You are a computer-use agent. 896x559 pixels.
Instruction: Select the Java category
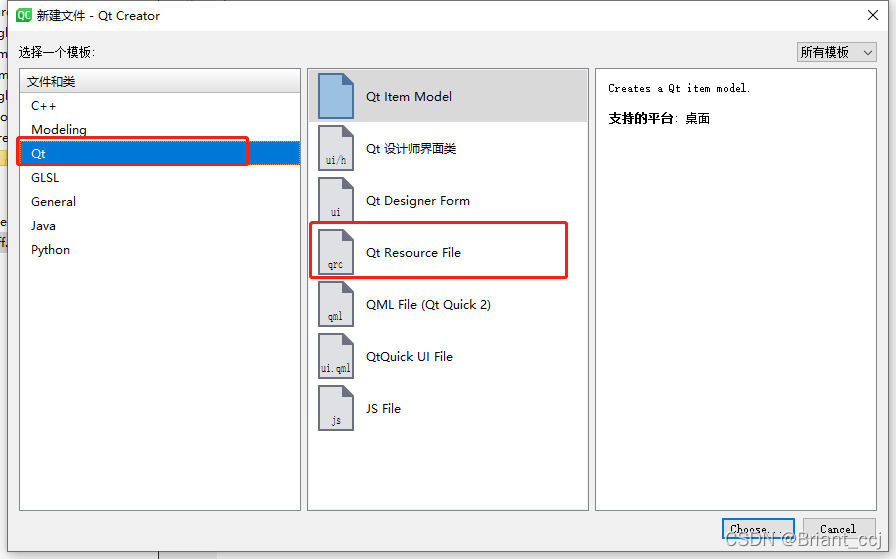click(x=160, y=226)
